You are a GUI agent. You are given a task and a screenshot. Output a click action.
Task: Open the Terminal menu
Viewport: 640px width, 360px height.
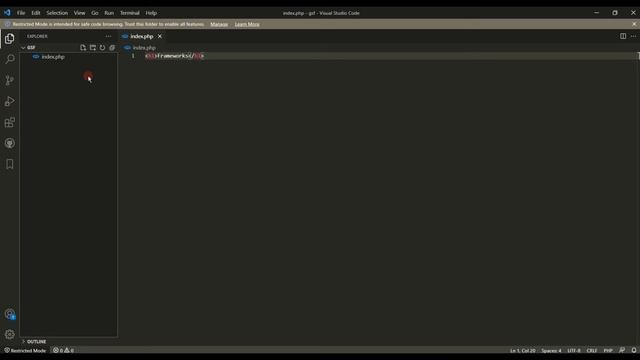point(129,13)
